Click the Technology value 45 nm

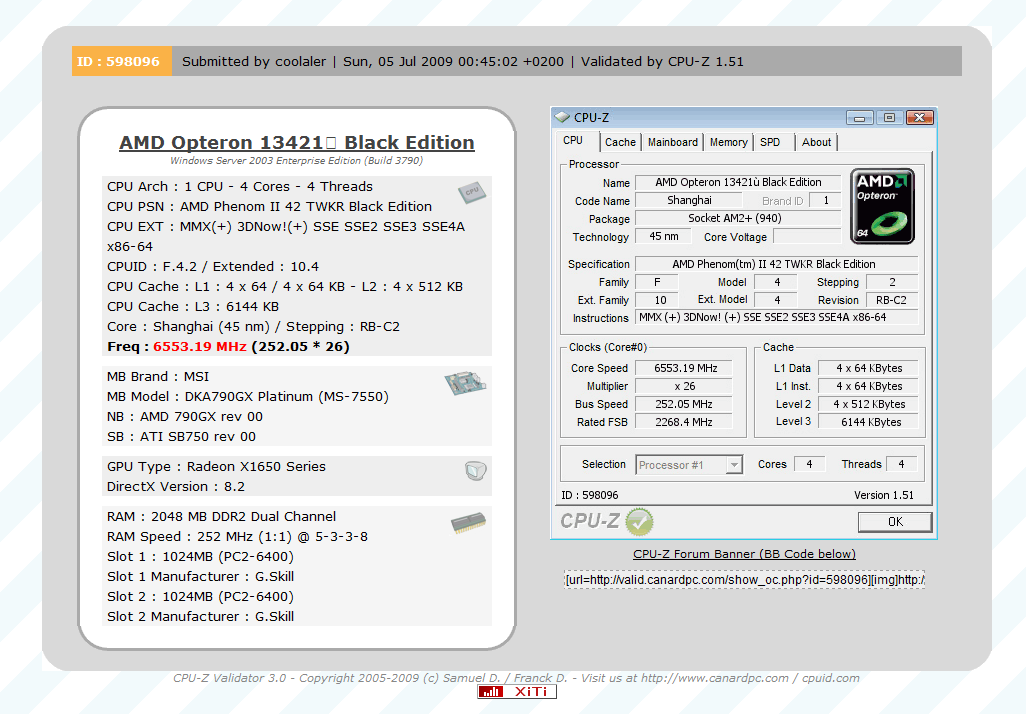tap(663, 236)
